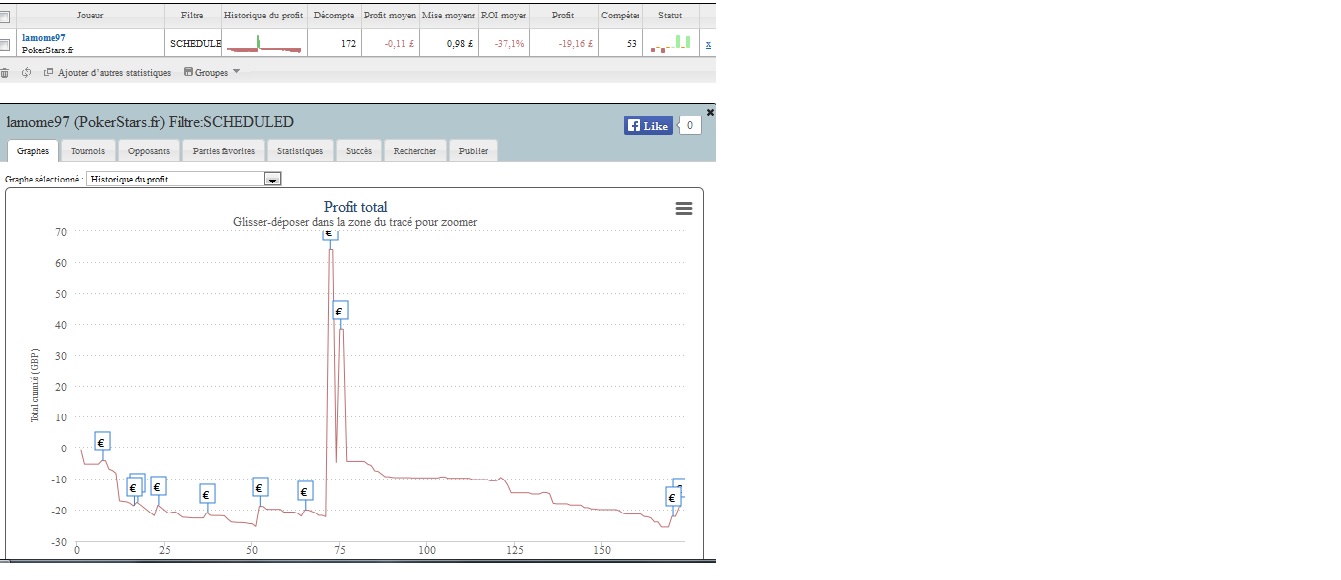Click the Mise moyenne value 0,98 £
Image resolution: width=1341 pixels, height=580 pixels.
pos(458,44)
